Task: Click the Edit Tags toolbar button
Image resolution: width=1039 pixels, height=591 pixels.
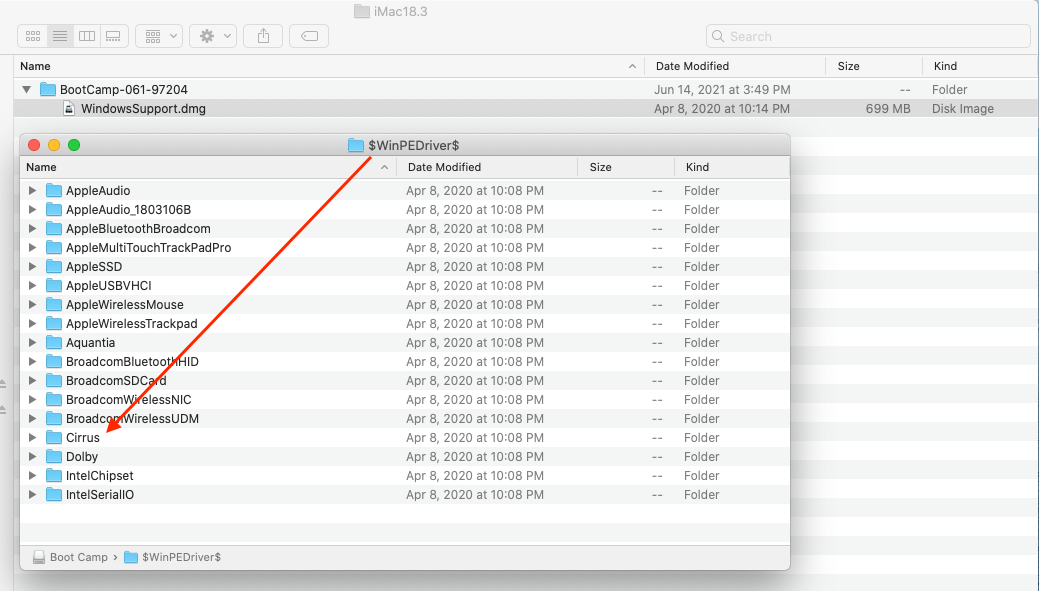Action: coord(309,36)
